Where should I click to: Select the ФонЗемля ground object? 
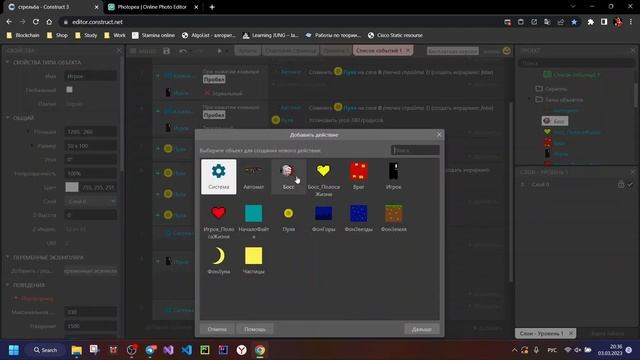393,219
